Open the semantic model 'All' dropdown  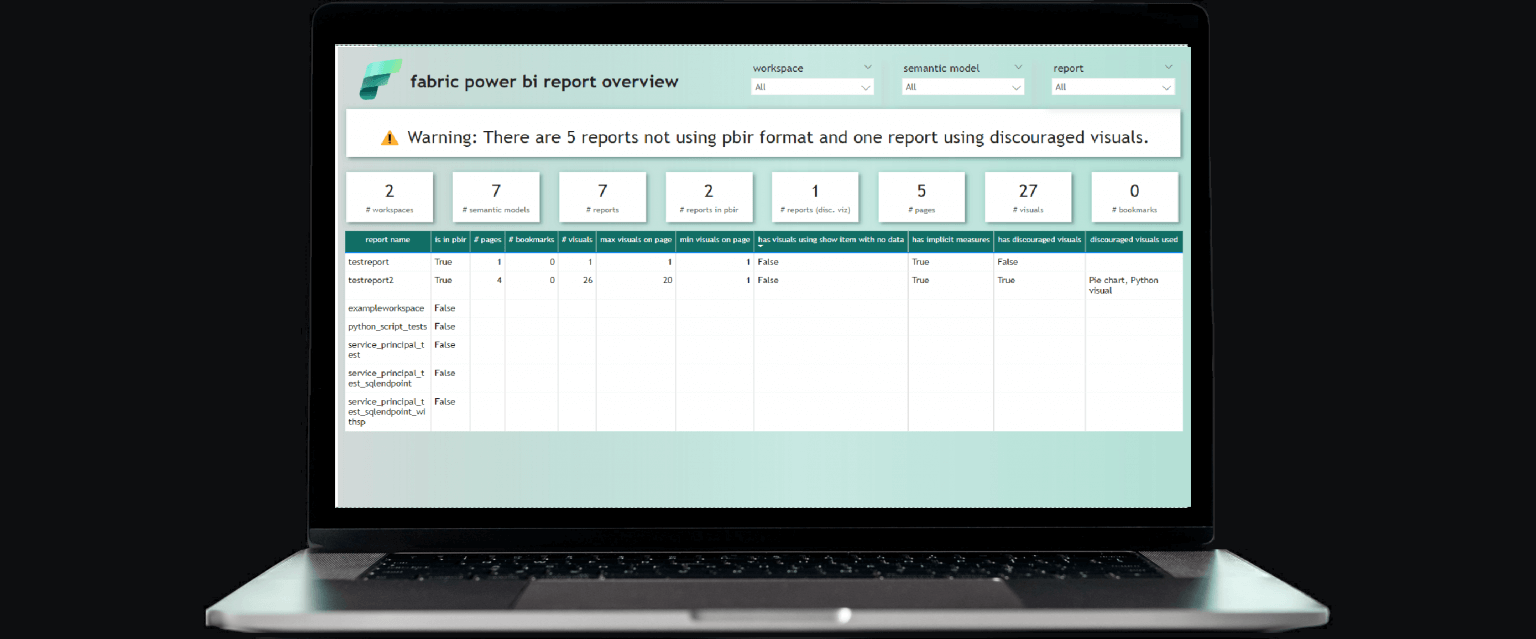tap(963, 87)
